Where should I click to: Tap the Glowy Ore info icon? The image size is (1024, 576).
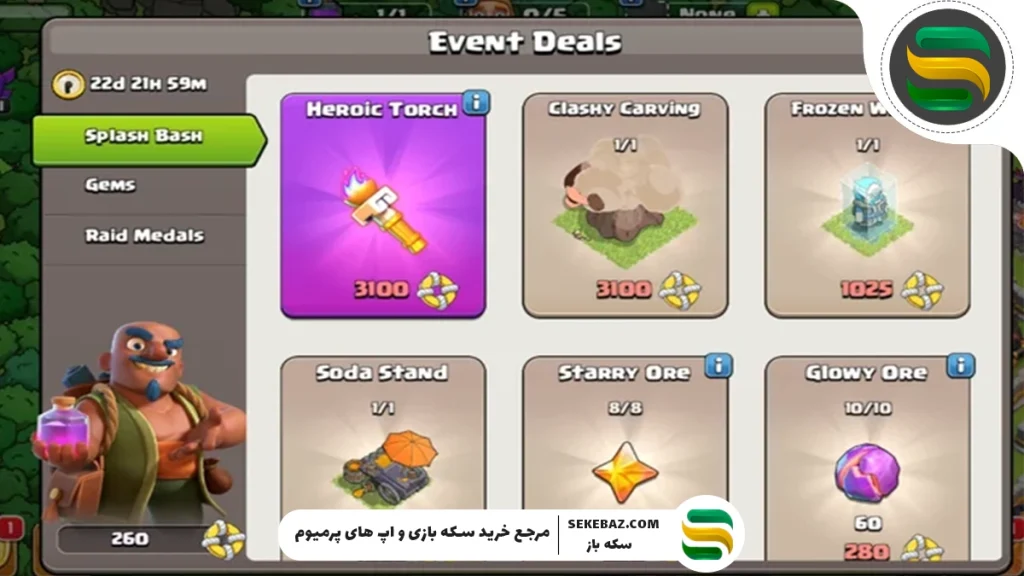tap(961, 366)
